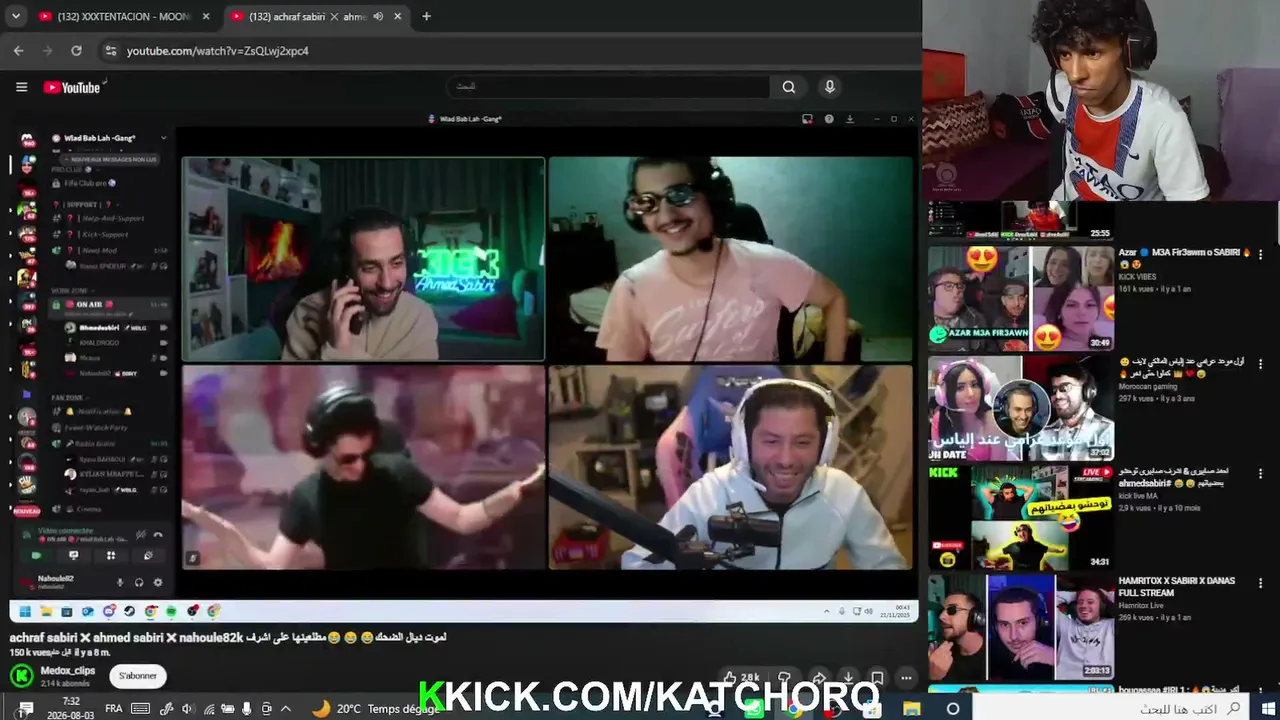The image size is (1280, 720).
Task: Show hidden system tray icons
Action: [x=286, y=708]
